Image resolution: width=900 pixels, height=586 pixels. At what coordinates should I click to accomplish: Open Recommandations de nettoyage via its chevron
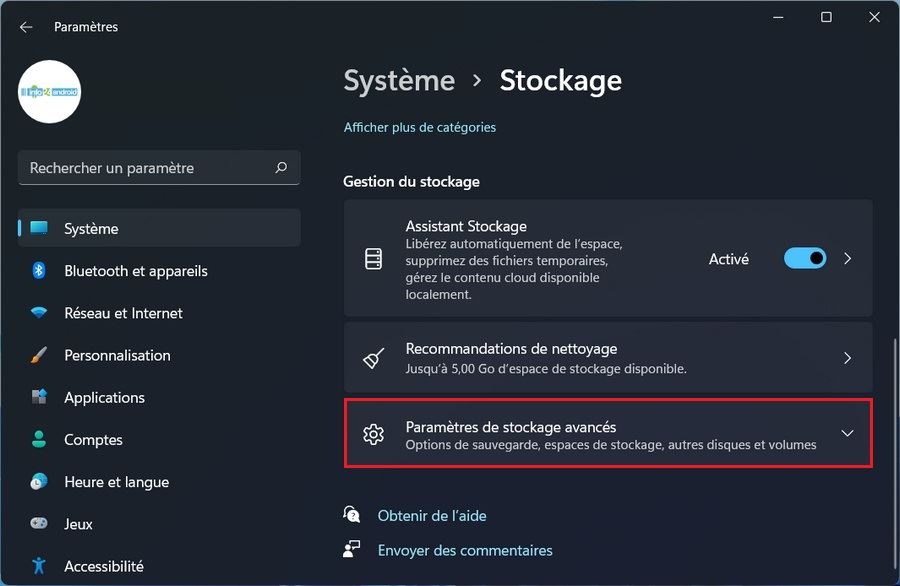[847, 358]
